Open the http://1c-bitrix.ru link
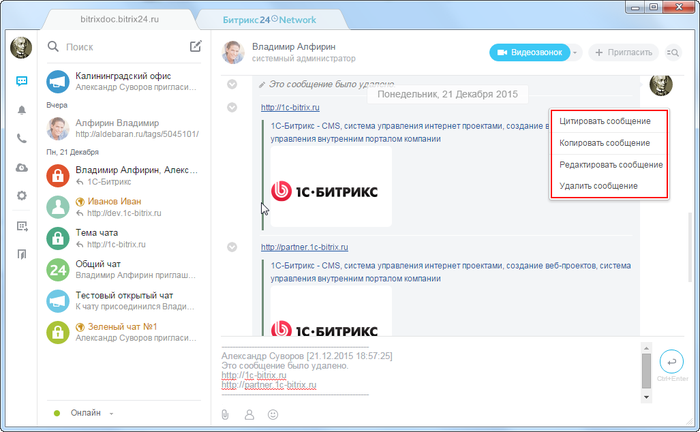The height and width of the screenshot is (432, 700). pos(290,108)
